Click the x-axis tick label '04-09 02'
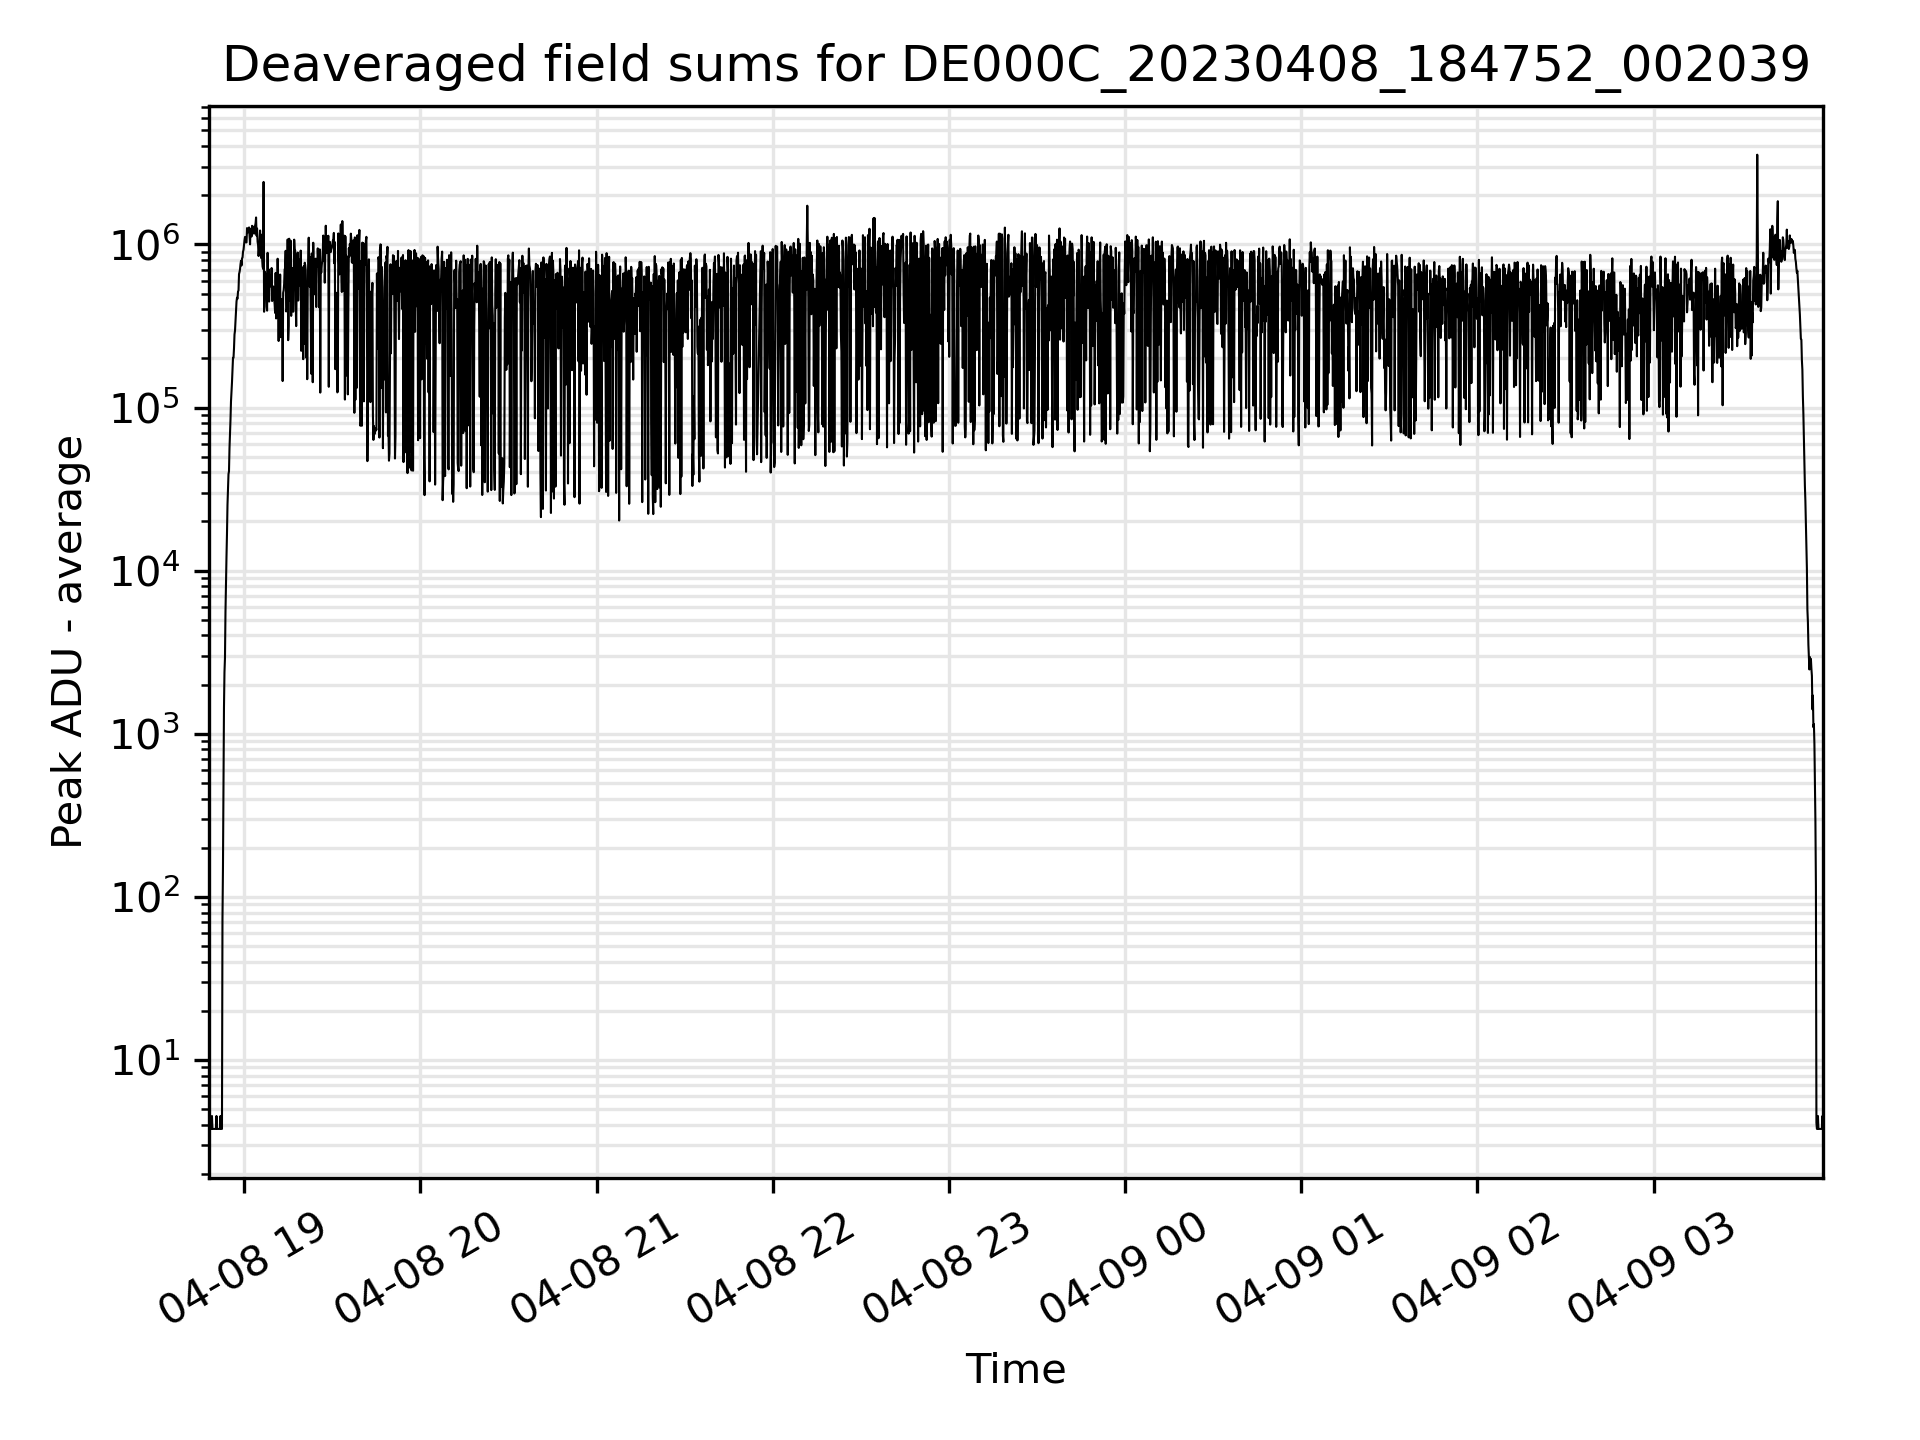The height and width of the screenshot is (1440, 1920). (1476, 1270)
